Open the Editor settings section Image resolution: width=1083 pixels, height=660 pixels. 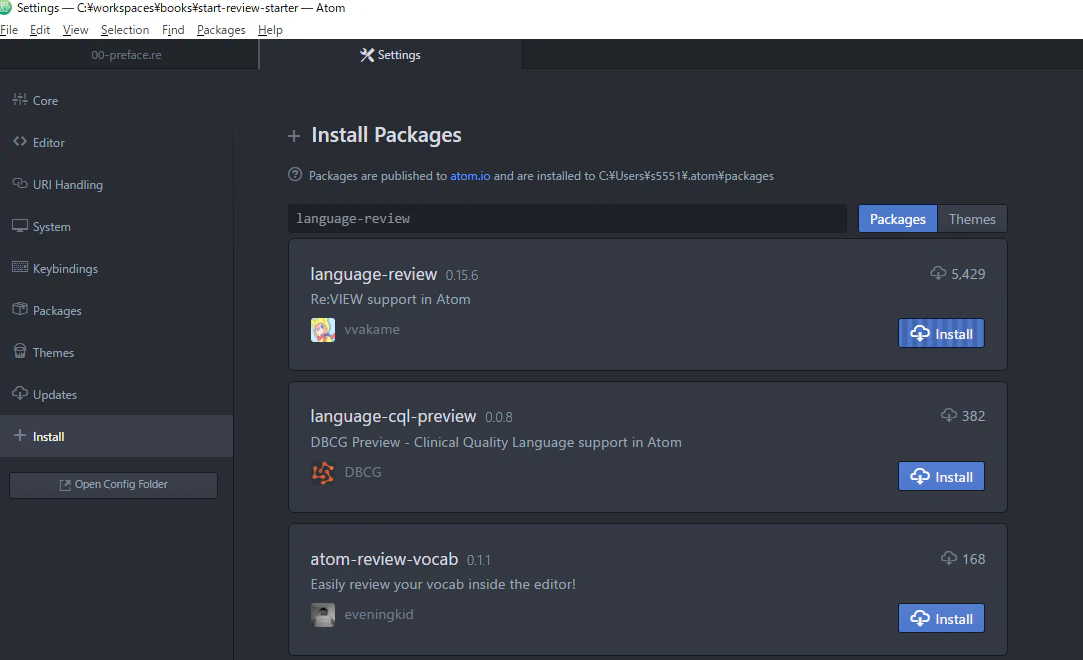116,143
